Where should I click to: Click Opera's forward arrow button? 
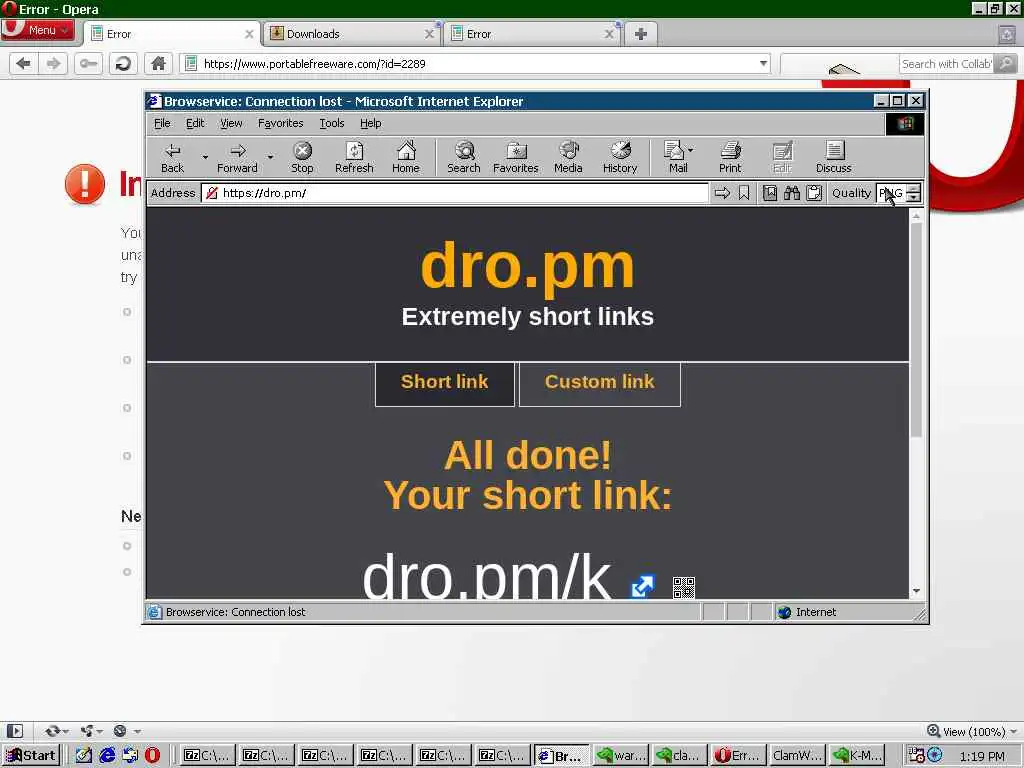(54, 63)
